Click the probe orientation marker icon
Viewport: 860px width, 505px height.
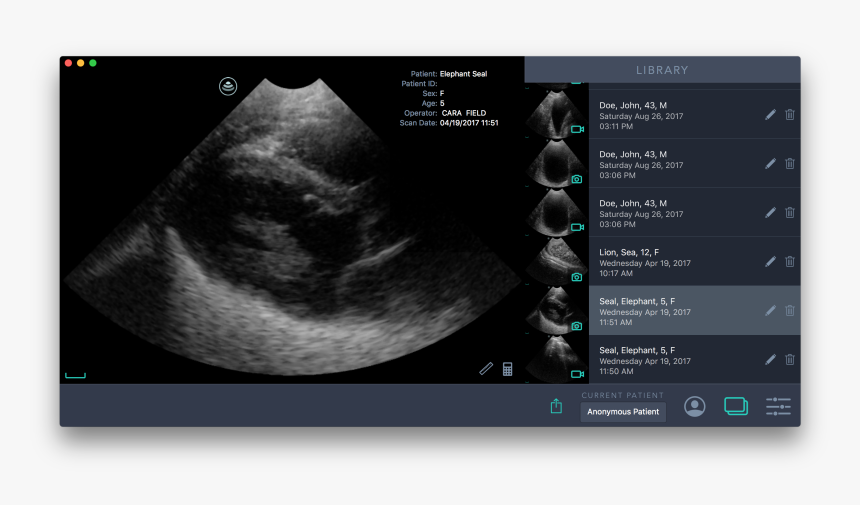(x=229, y=86)
